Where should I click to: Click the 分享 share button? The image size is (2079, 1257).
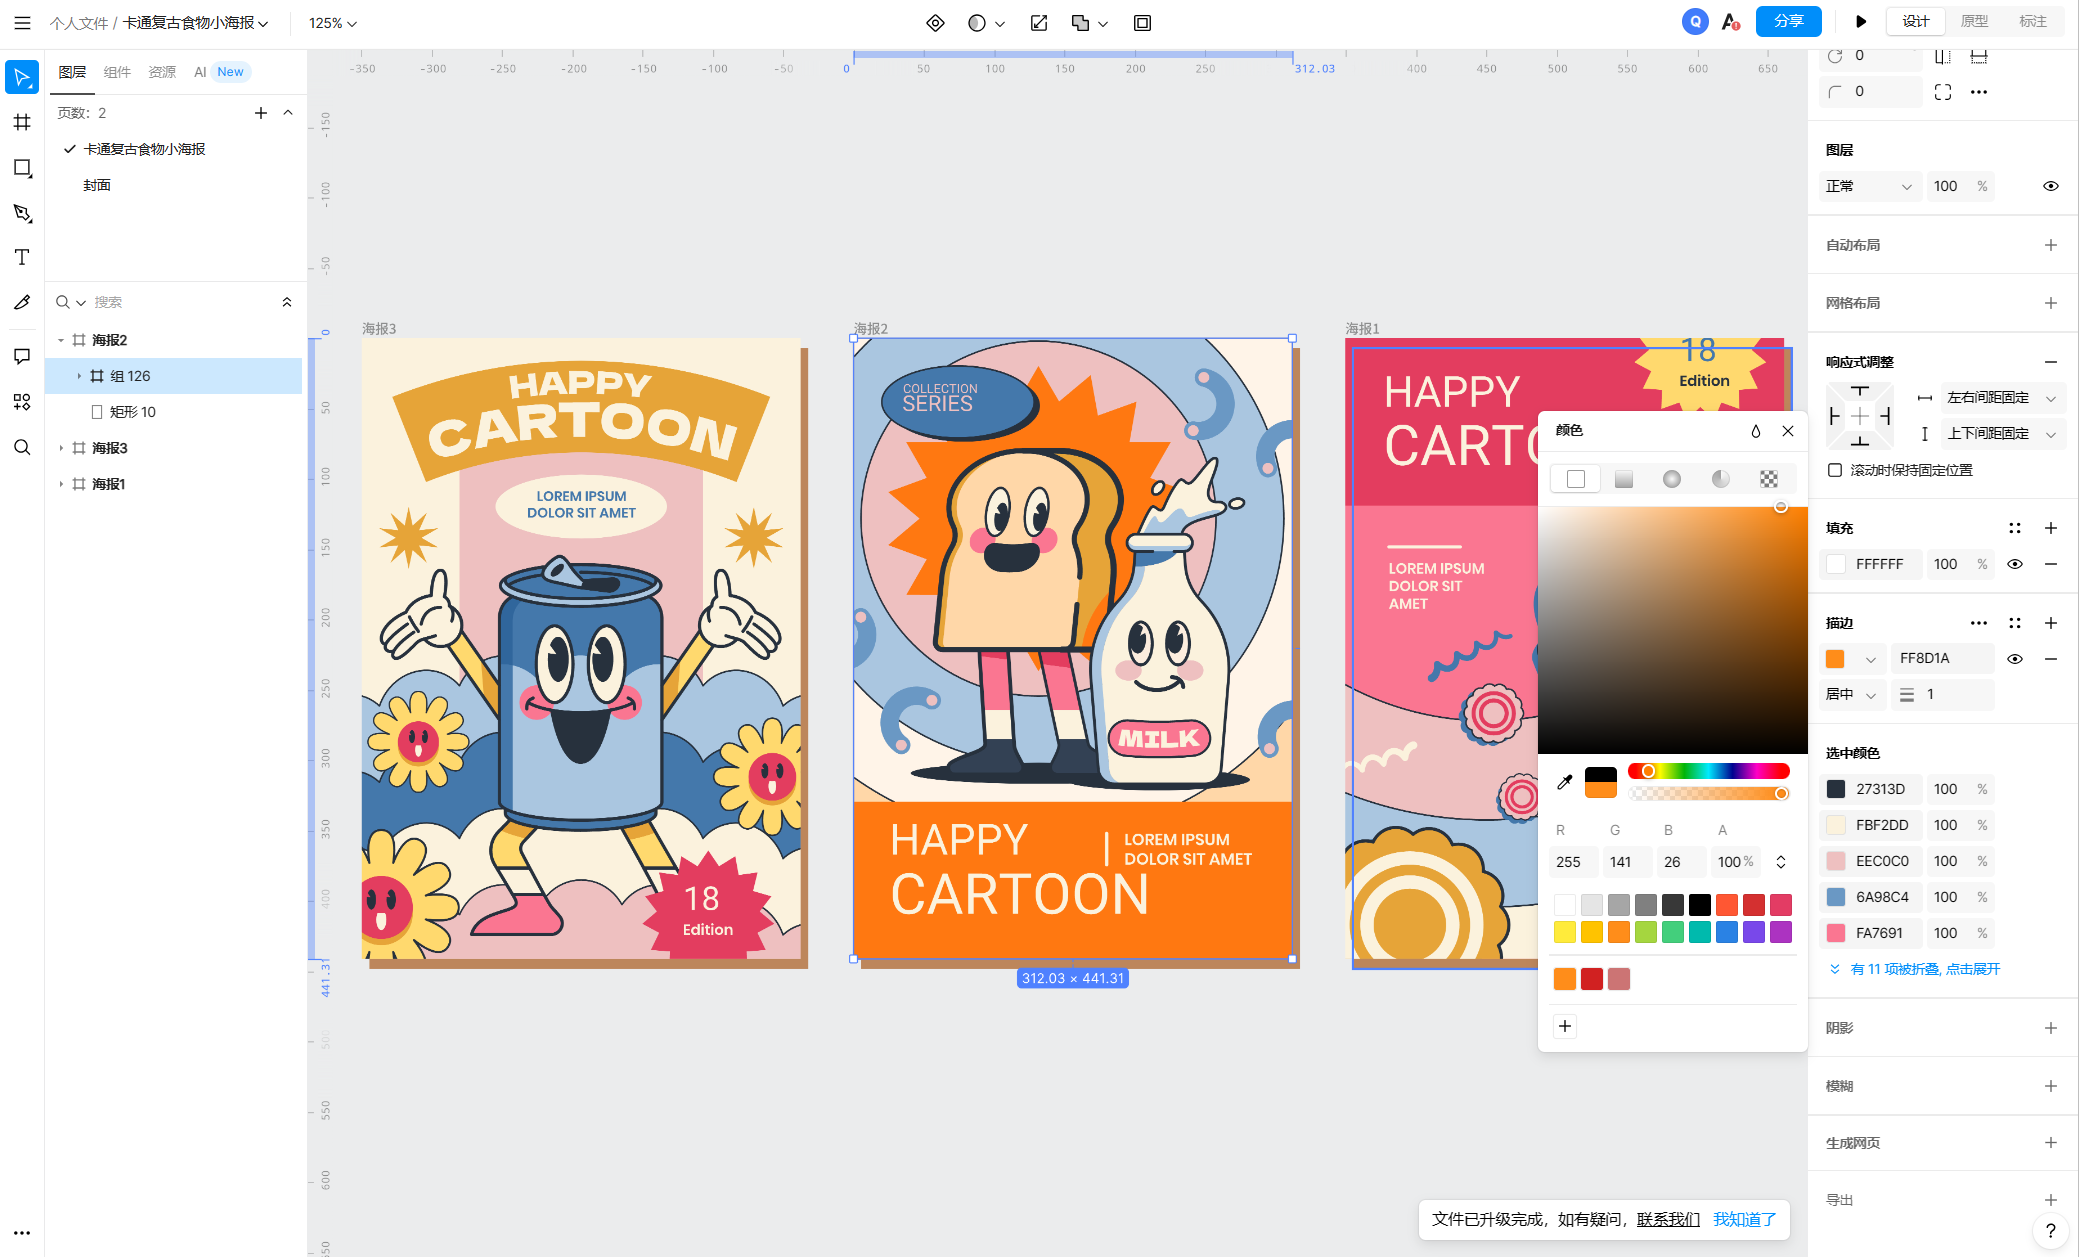coord(1788,22)
